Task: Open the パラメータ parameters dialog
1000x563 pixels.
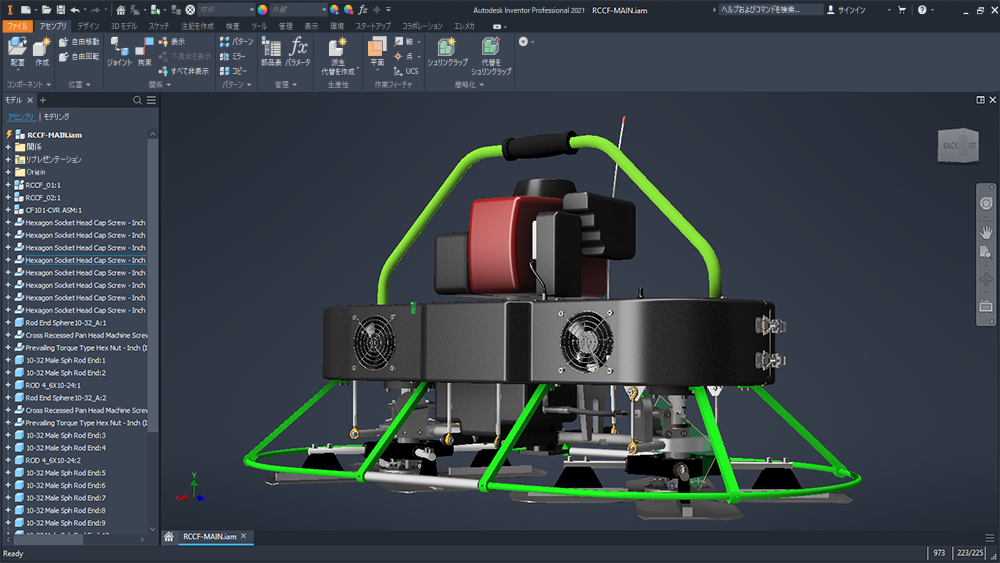Action: (x=298, y=51)
